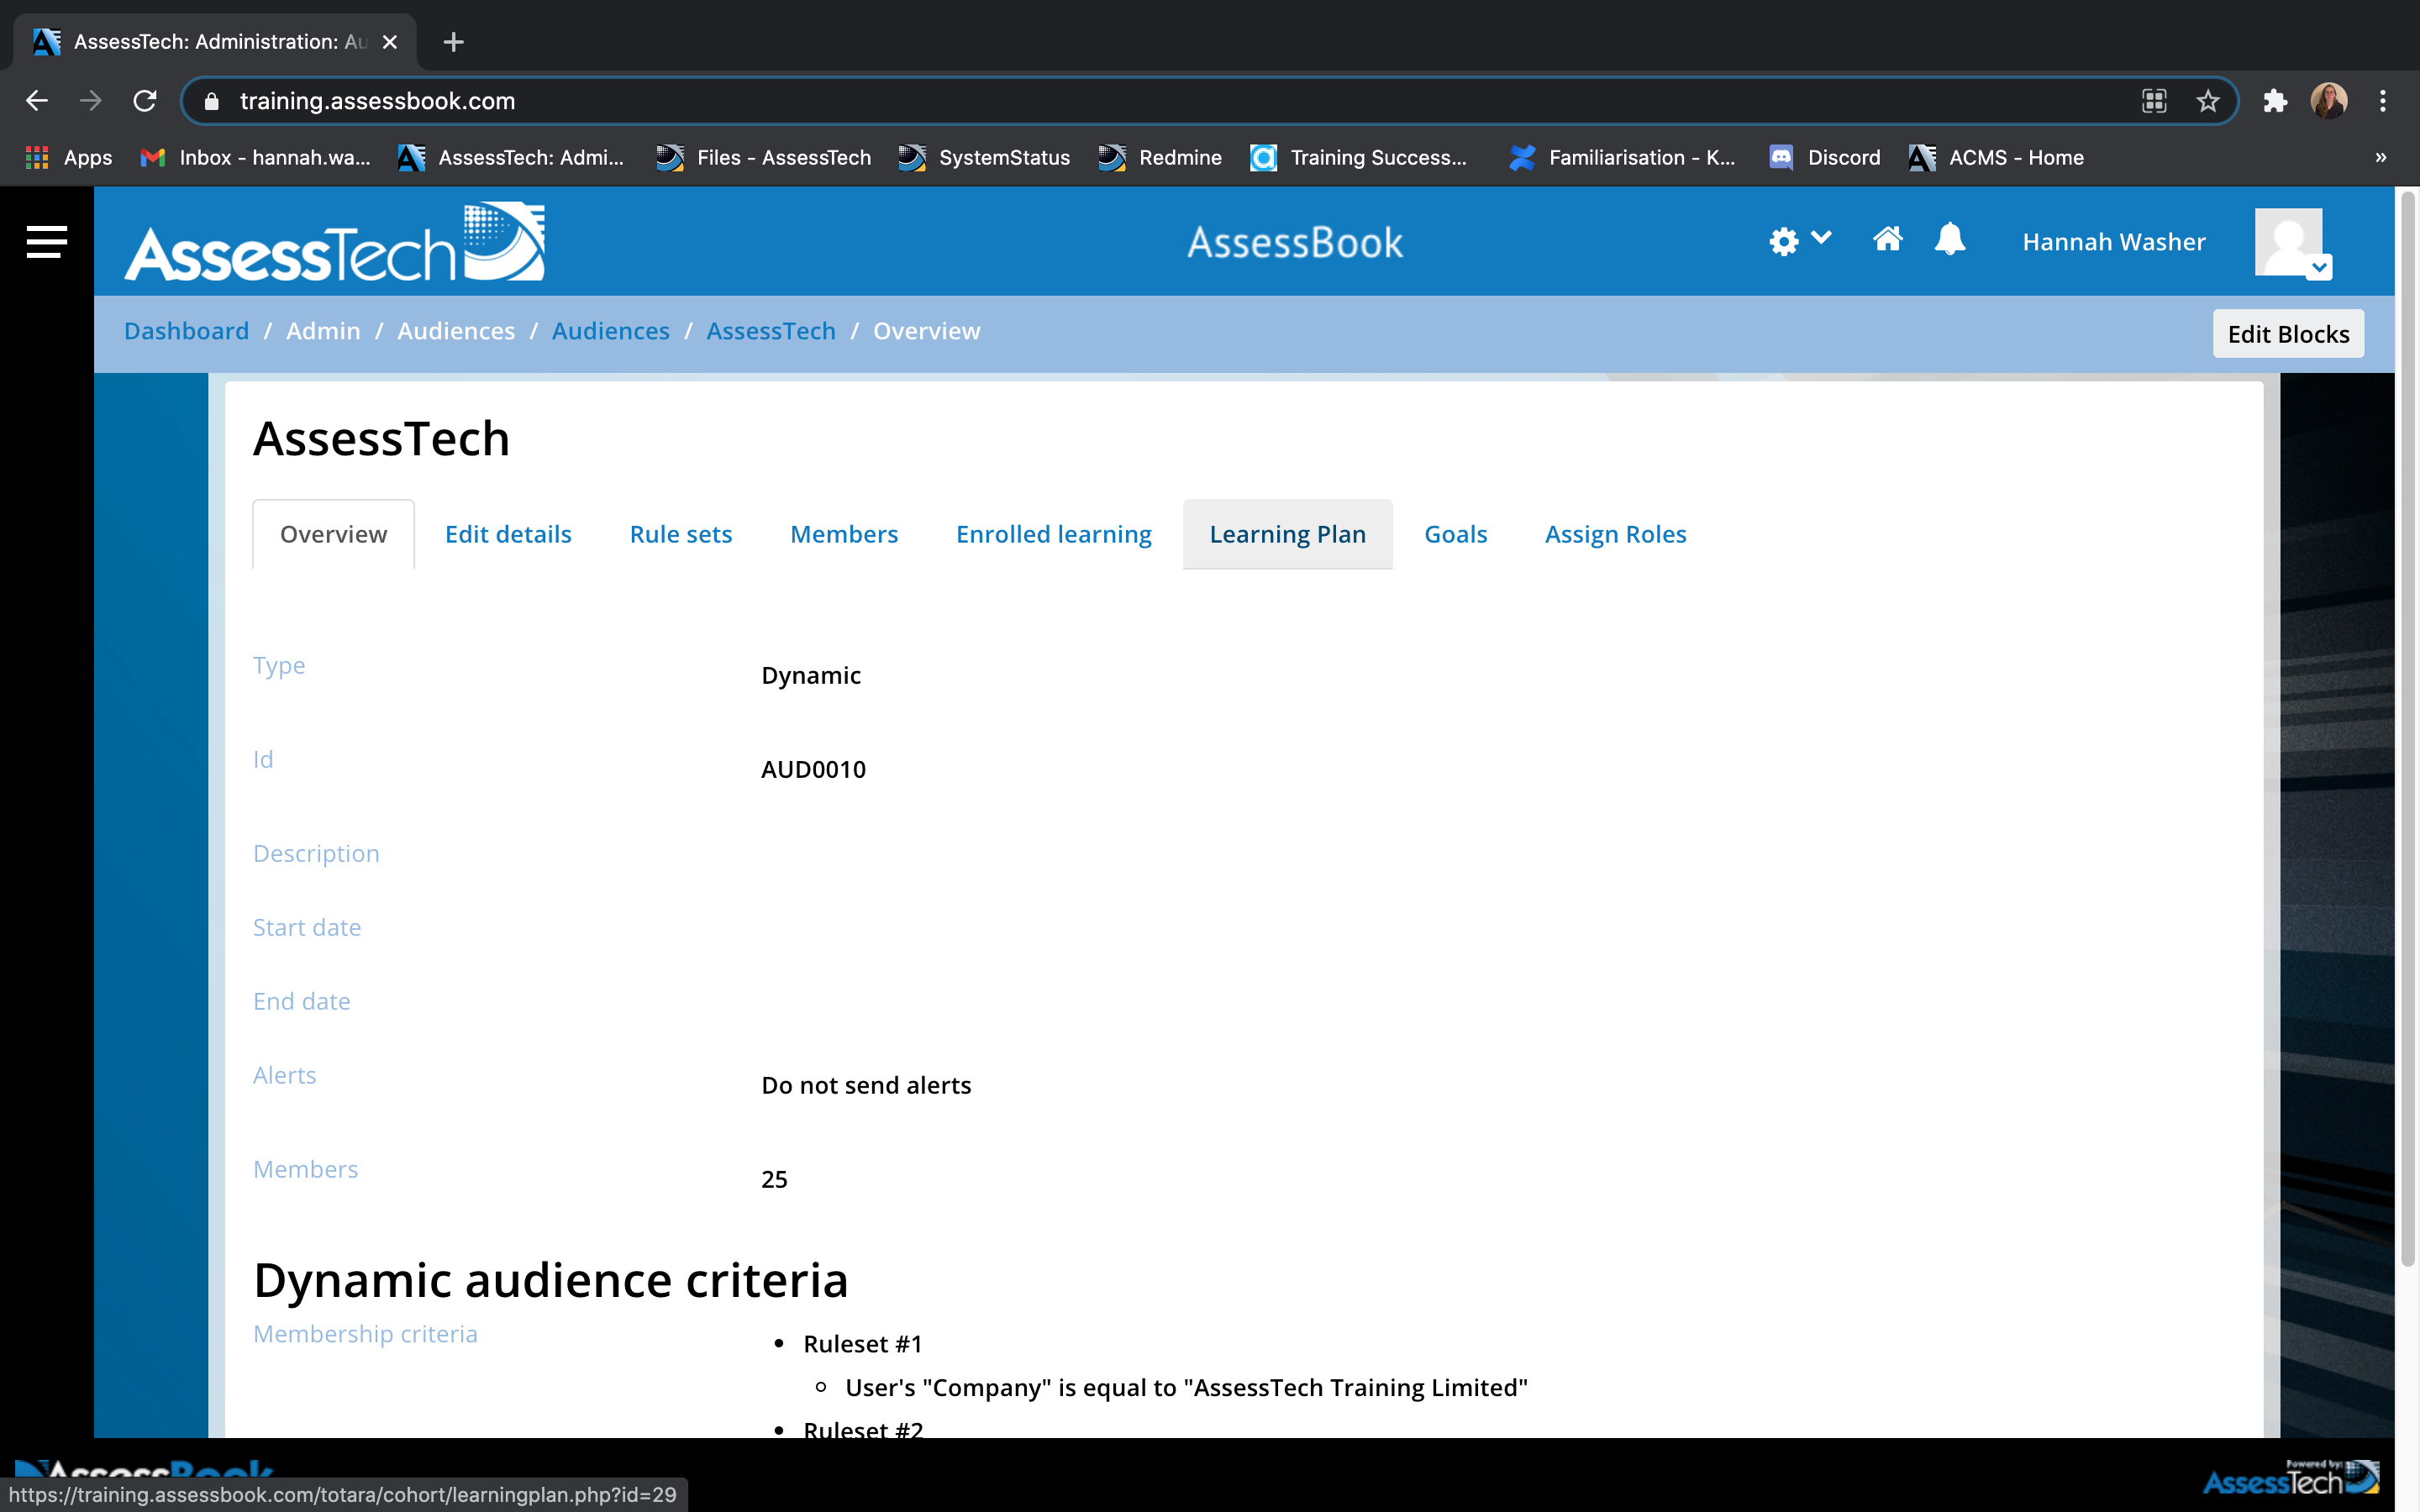
Task: Open the AssessTech breadcrumb link
Action: pyautogui.click(x=771, y=331)
